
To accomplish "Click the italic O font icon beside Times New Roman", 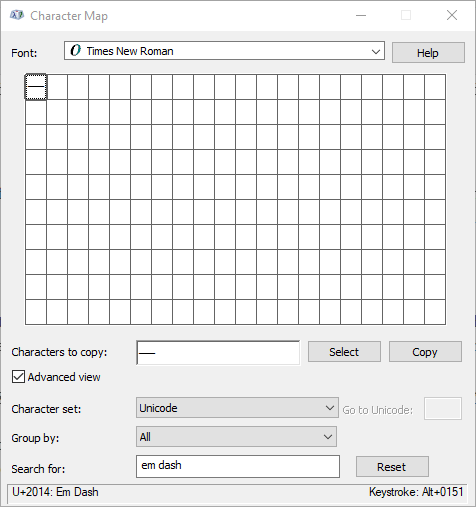I will click(75, 51).
